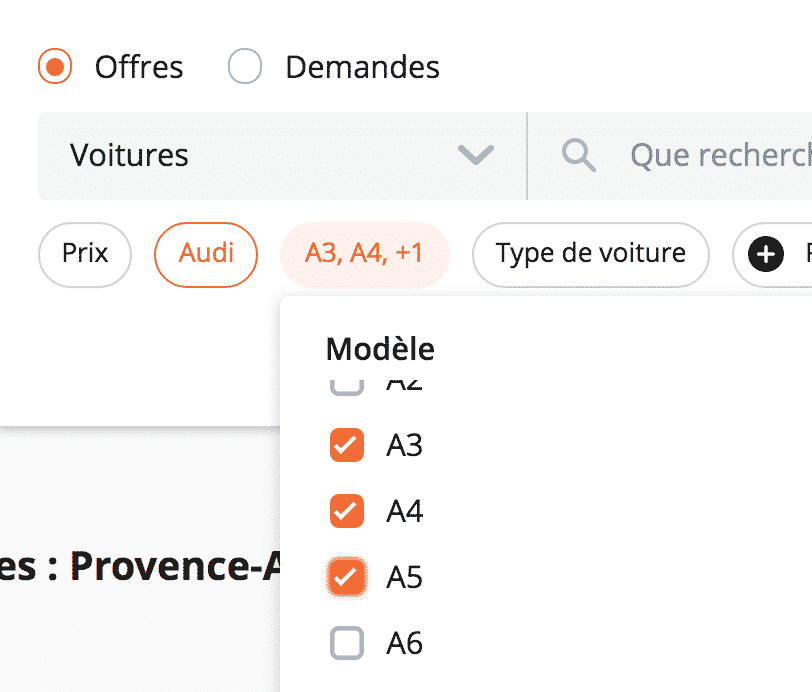Viewport: 812px width, 692px height.
Task: Click the Audi brand filter chip
Action: [206, 255]
